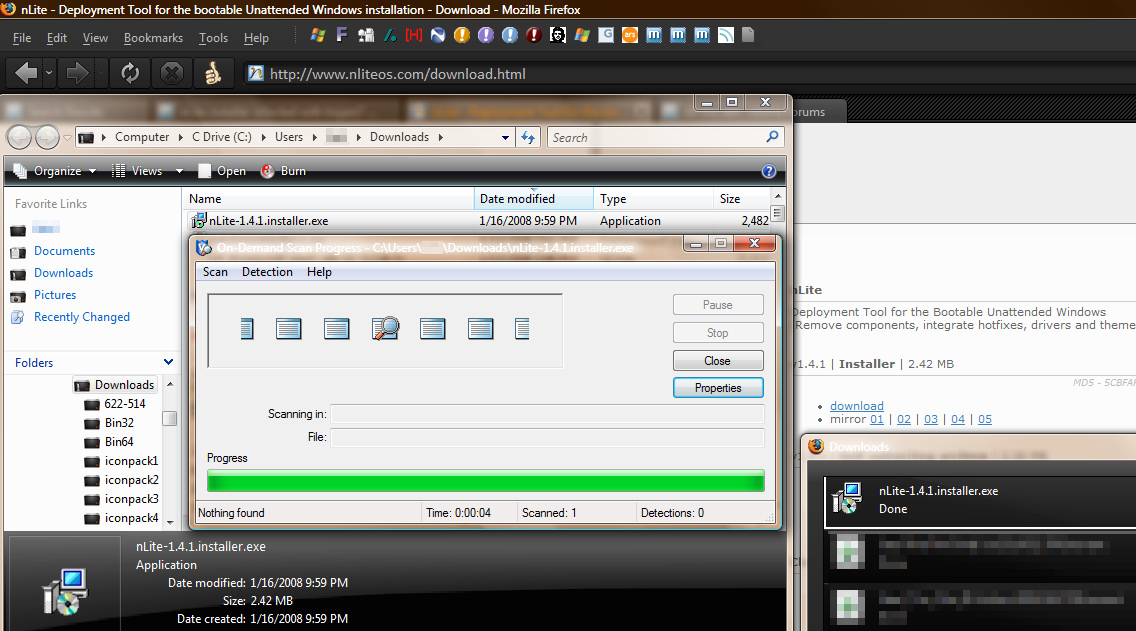This screenshot has width=1136, height=631.
Task: Expand the Explorer address bar dropdown
Action: click(505, 137)
